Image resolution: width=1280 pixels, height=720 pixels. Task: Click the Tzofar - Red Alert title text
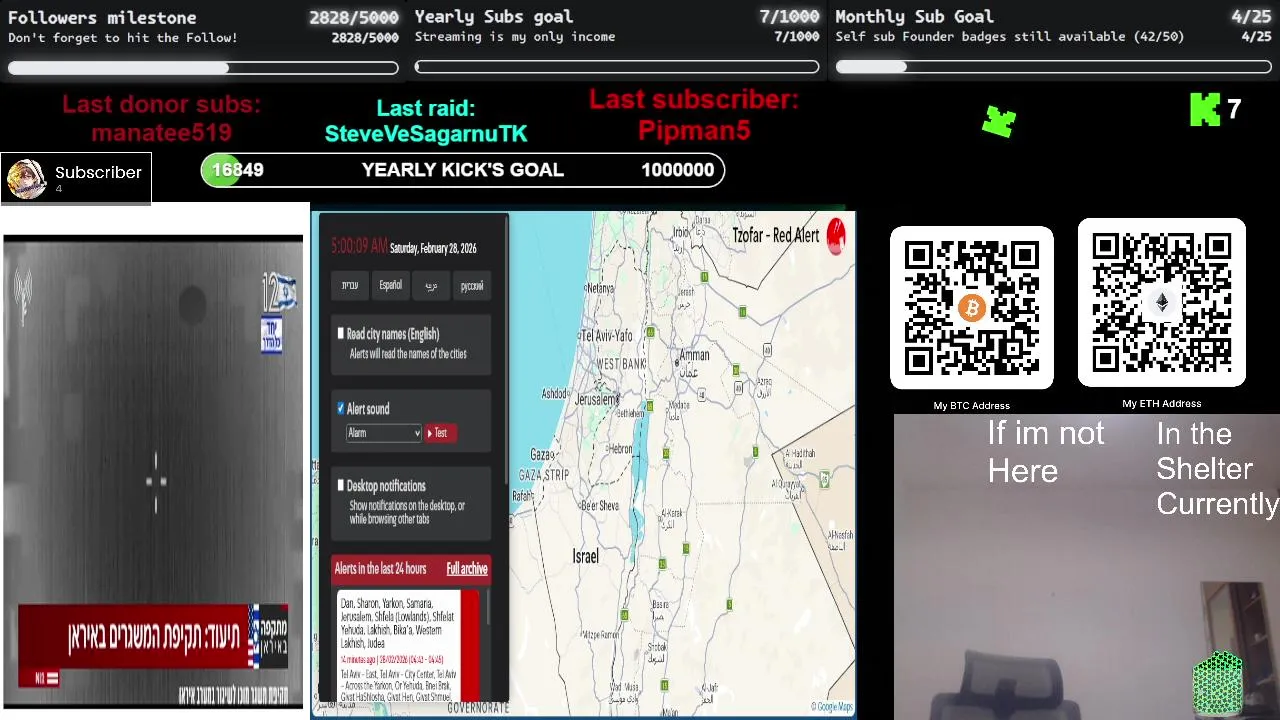776,236
